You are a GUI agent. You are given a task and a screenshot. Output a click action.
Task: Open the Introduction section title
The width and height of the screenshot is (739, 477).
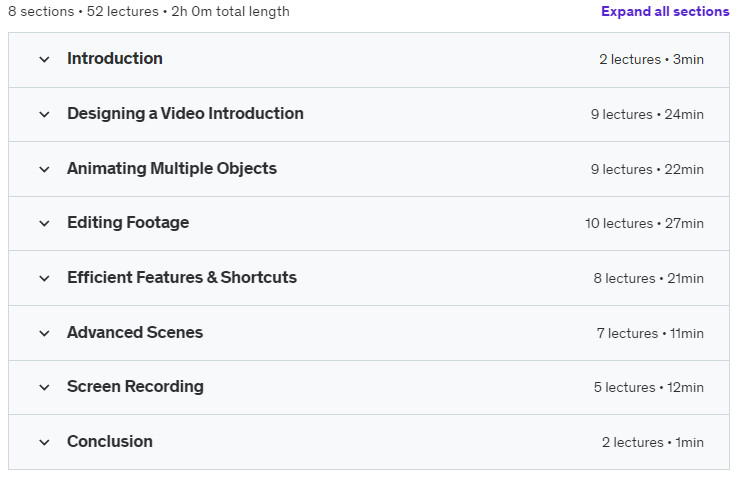pyautogui.click(x=115, y=58)
